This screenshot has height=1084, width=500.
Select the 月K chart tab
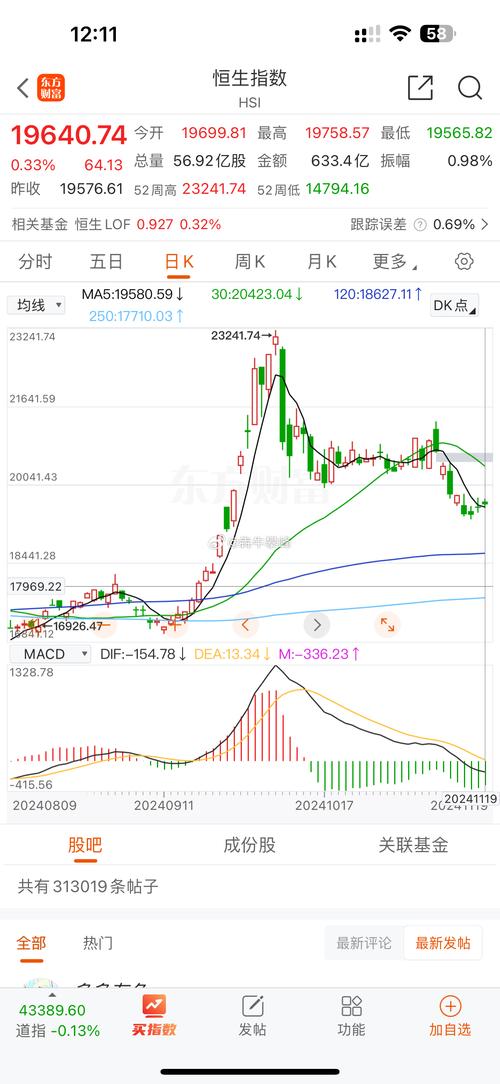coord(322,262)
